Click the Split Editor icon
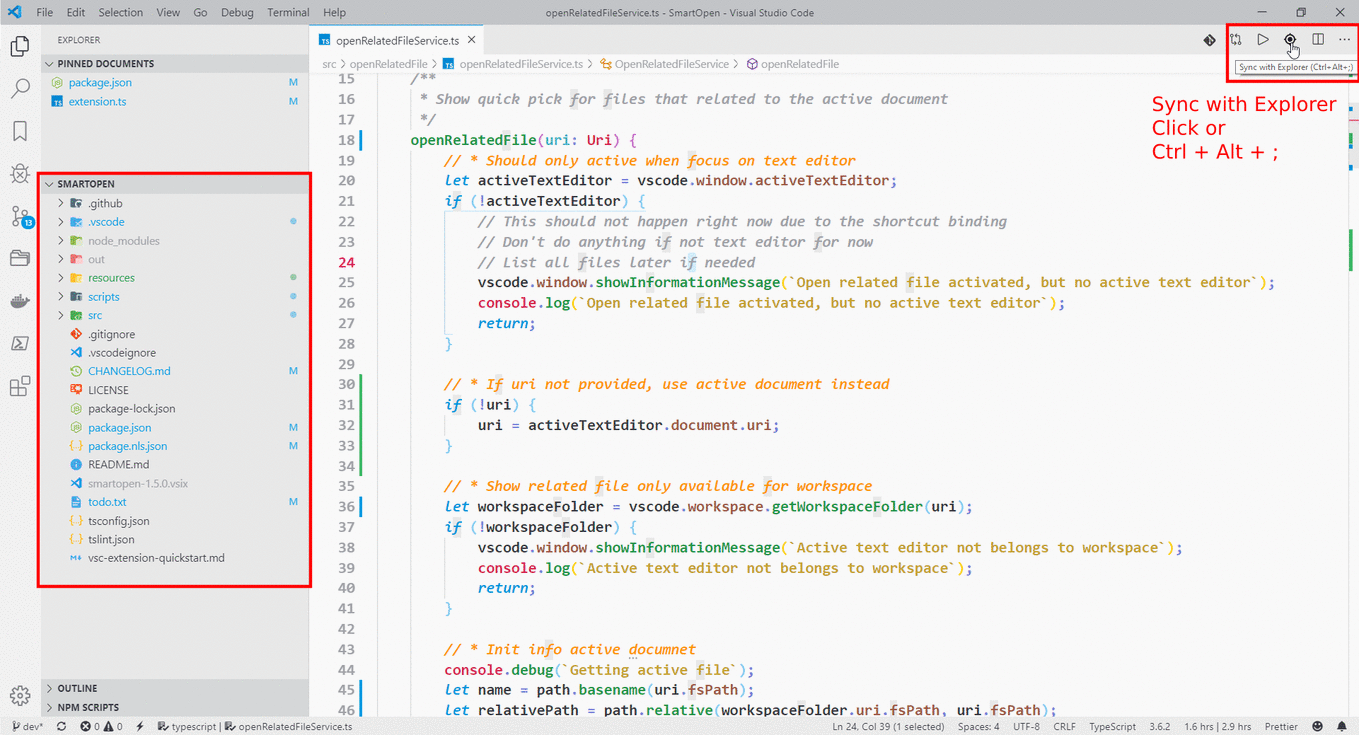The height and width of the screenshot is (735, 1359). [1318, 40]
